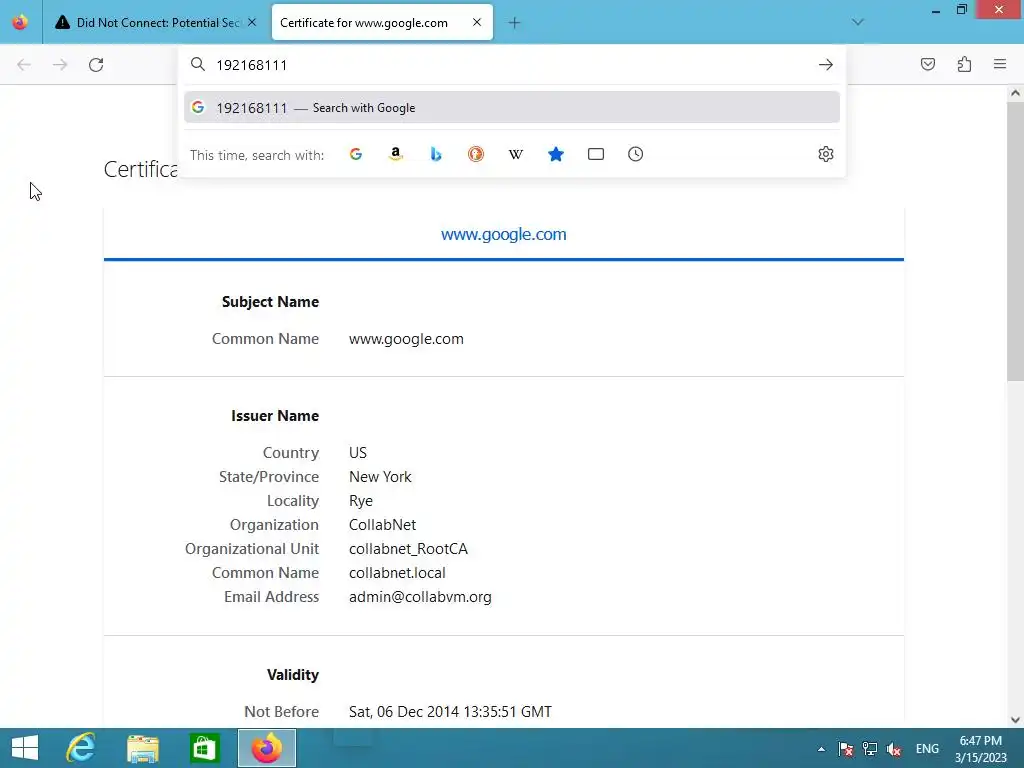This screenshot has width=1024, height=768.
Task: Click the Locality value Rye
Action: coord(360,501)
